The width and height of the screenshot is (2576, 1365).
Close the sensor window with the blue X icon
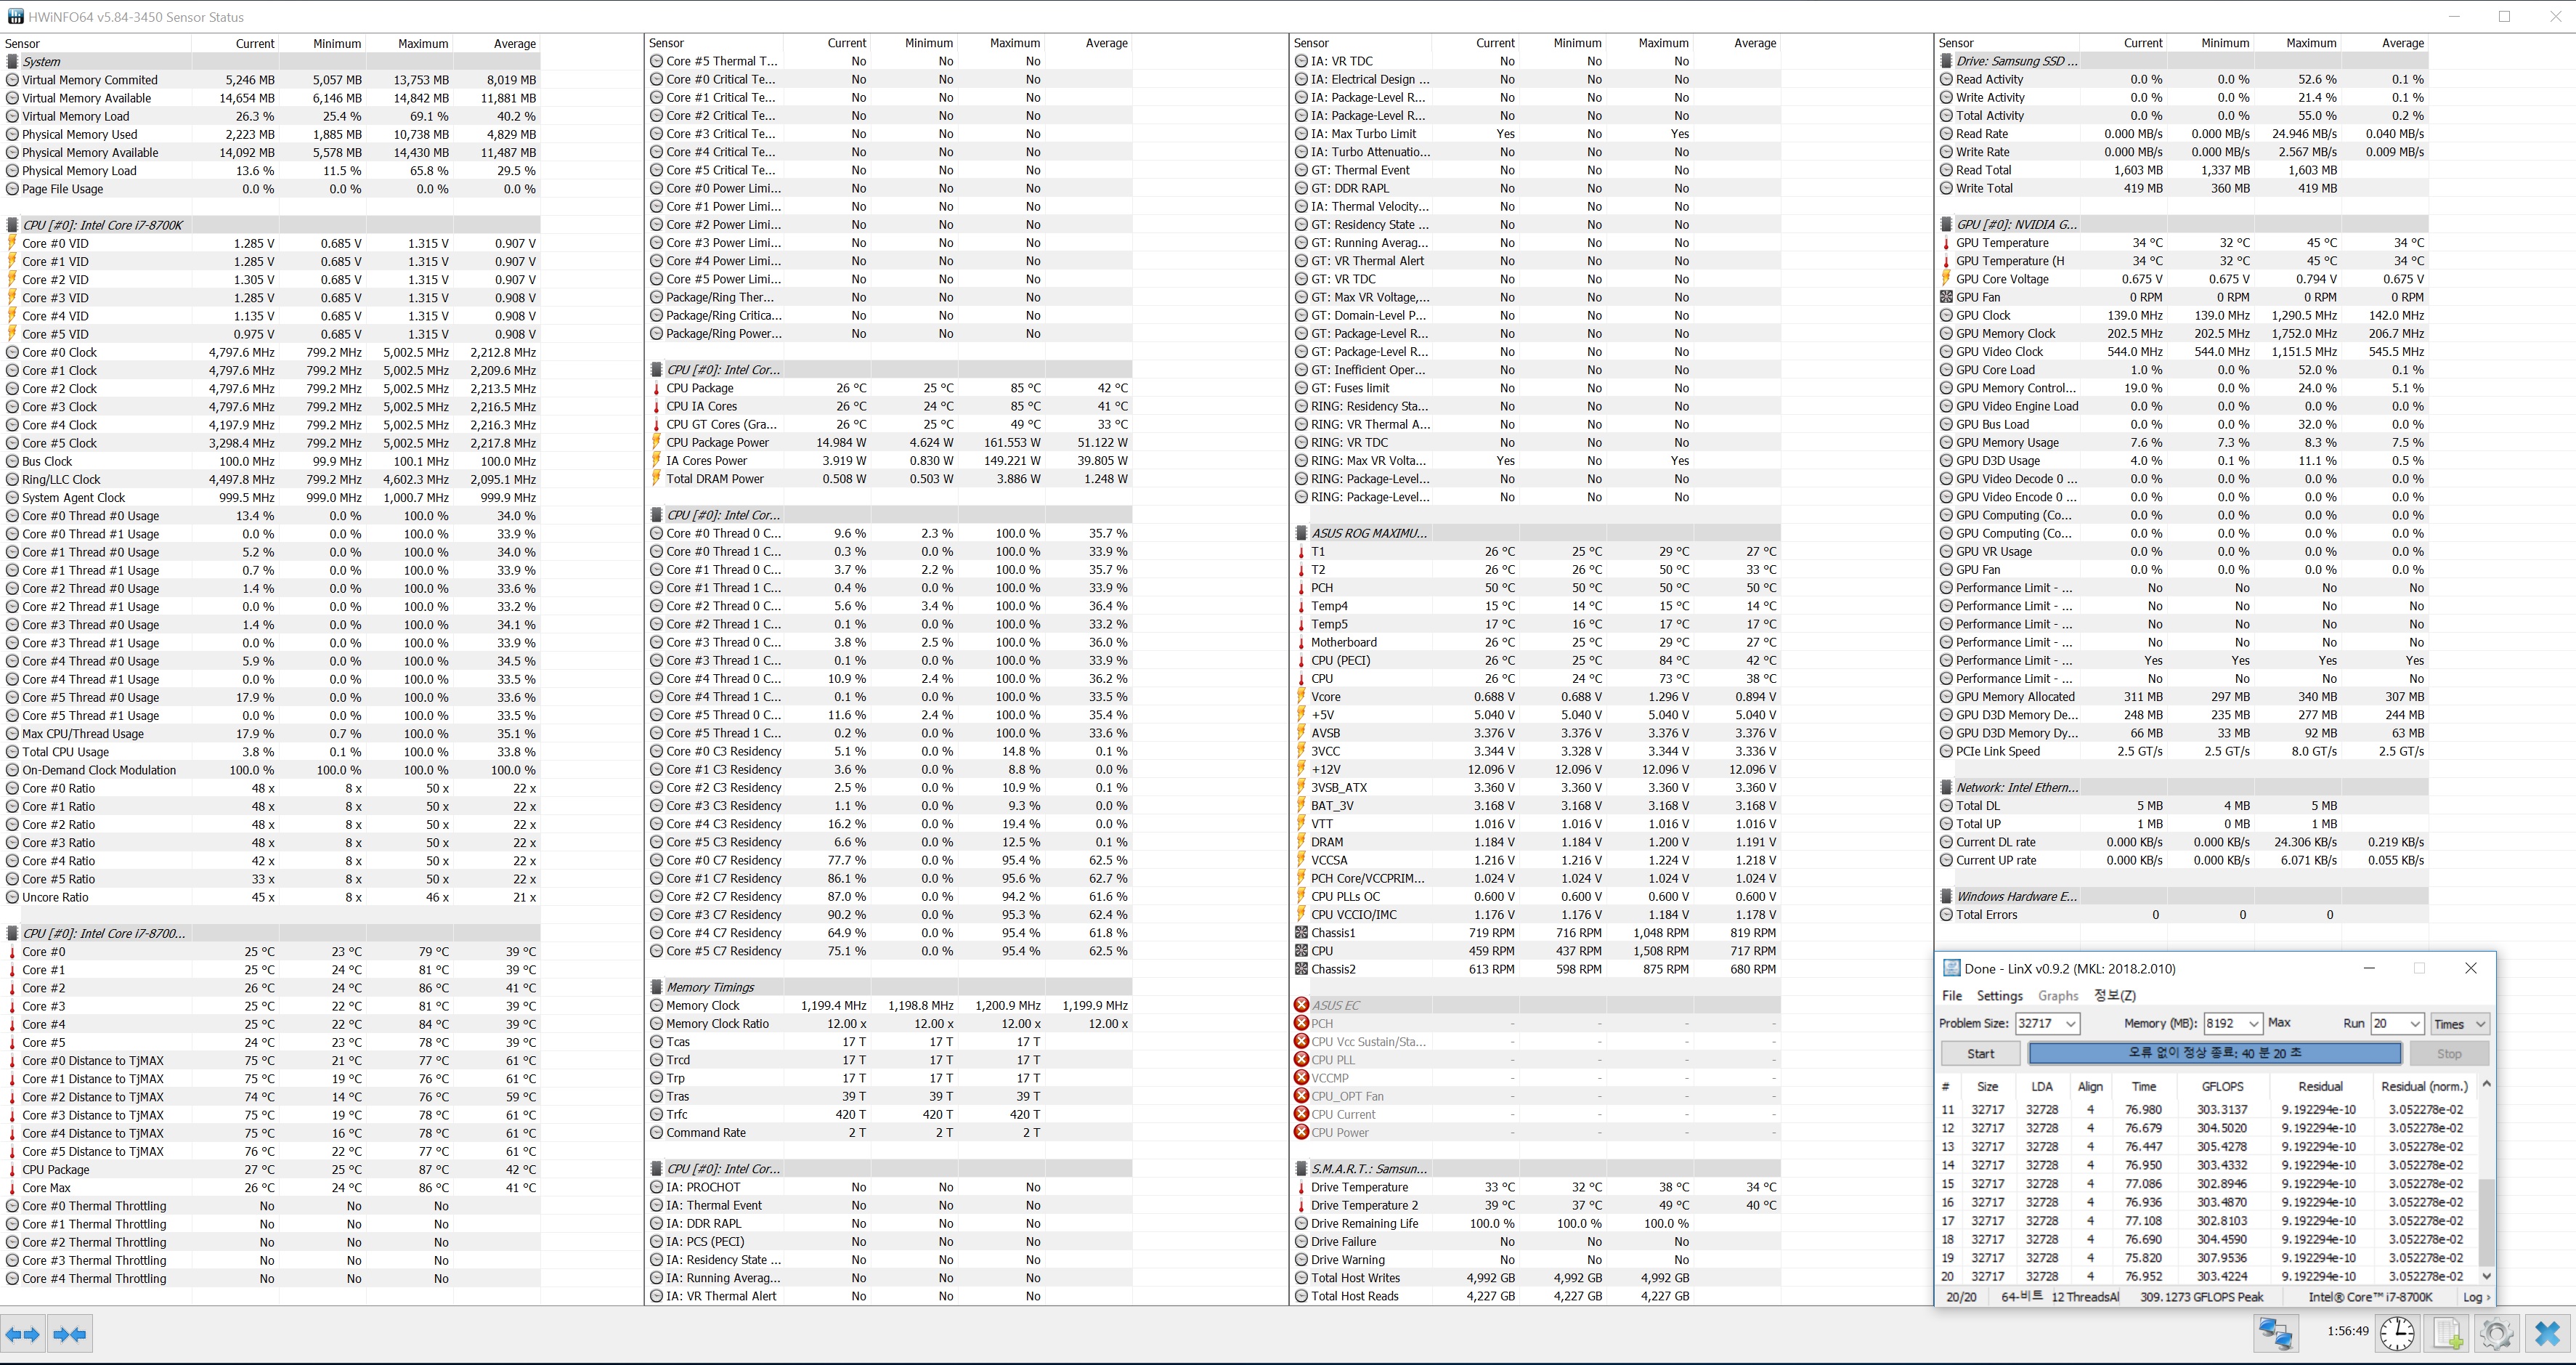(x=2547, y=1333)
